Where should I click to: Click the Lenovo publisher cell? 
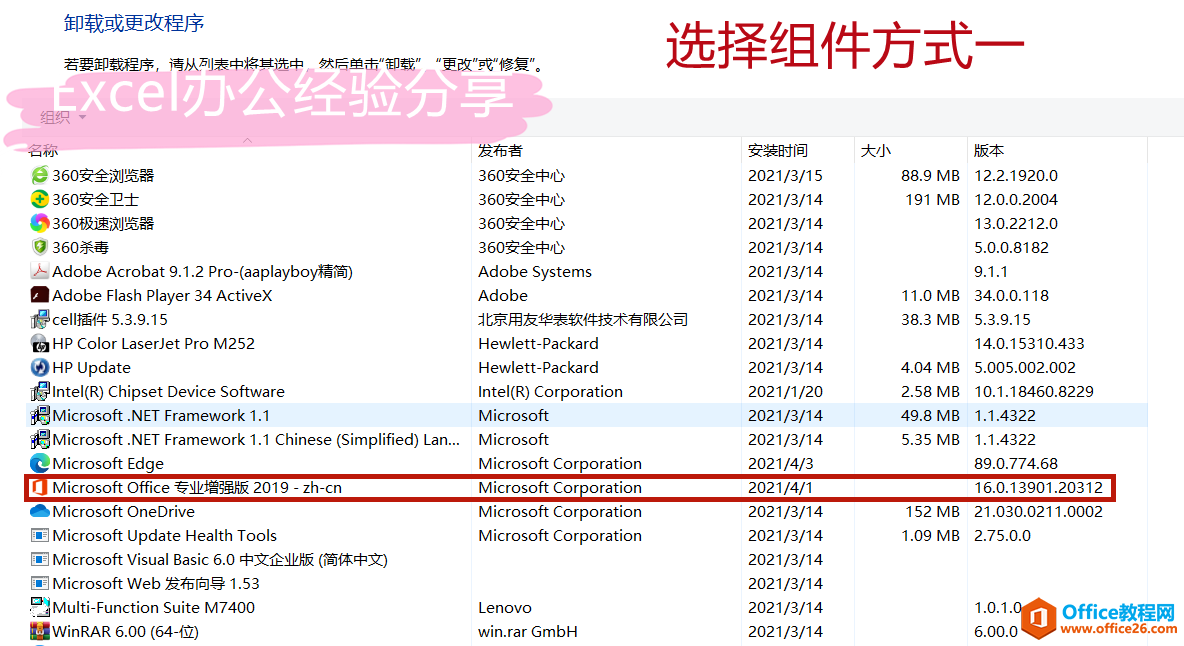pyautogui.click(x=504, y=608)
